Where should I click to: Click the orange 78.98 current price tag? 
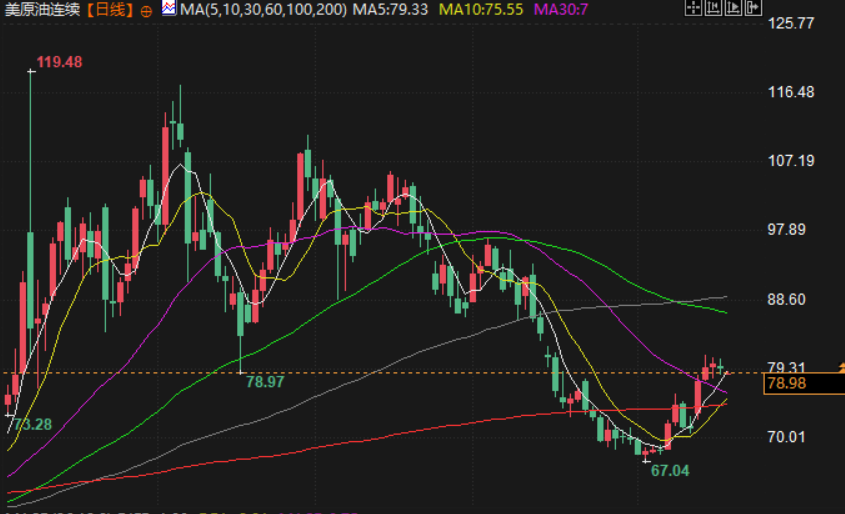coord(804,384)
